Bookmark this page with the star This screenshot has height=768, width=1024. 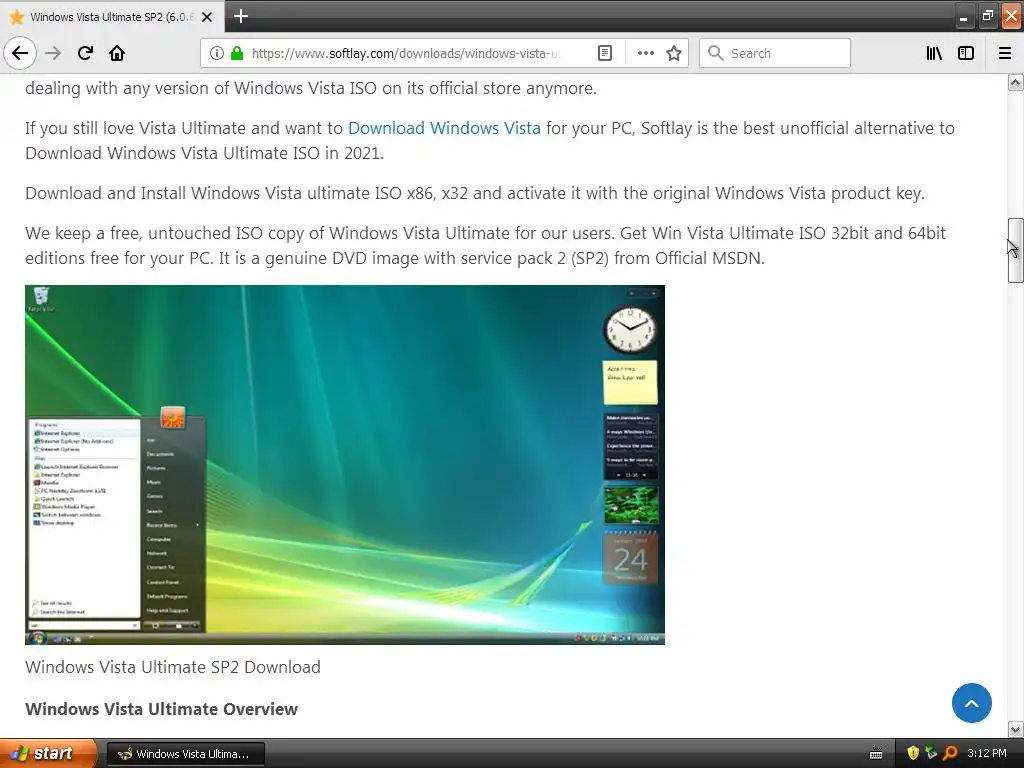[674, 53]
